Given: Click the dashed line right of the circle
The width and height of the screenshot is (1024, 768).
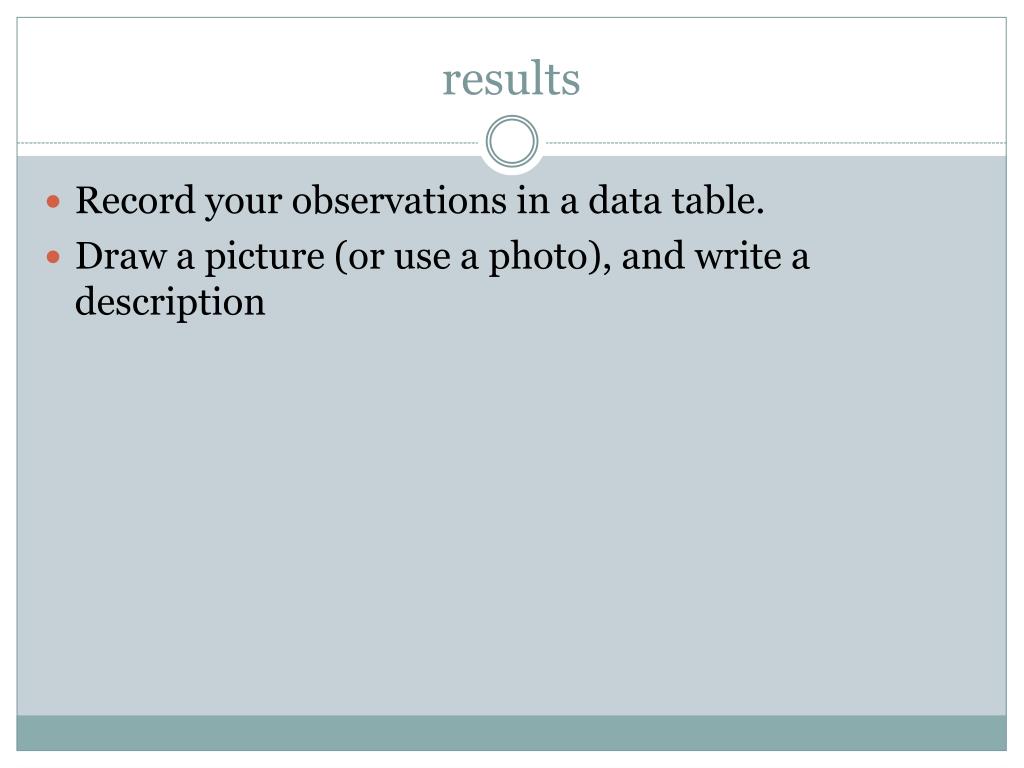Looking at the screenshot, I should point(776,142).
